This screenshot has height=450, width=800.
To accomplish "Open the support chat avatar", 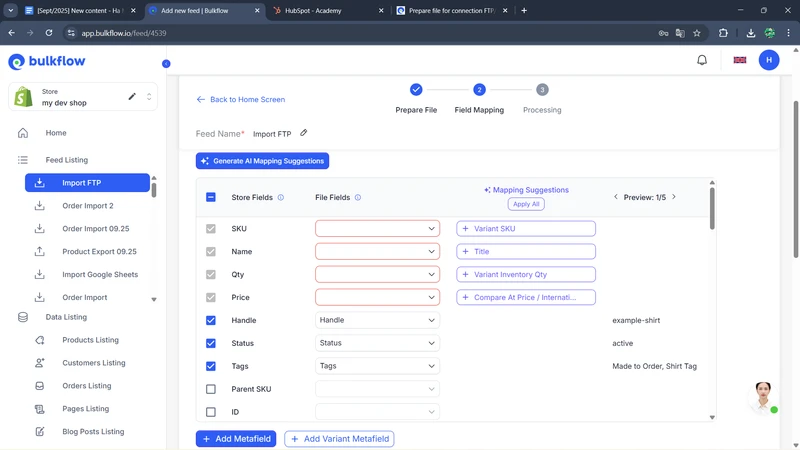I will 763,395.
